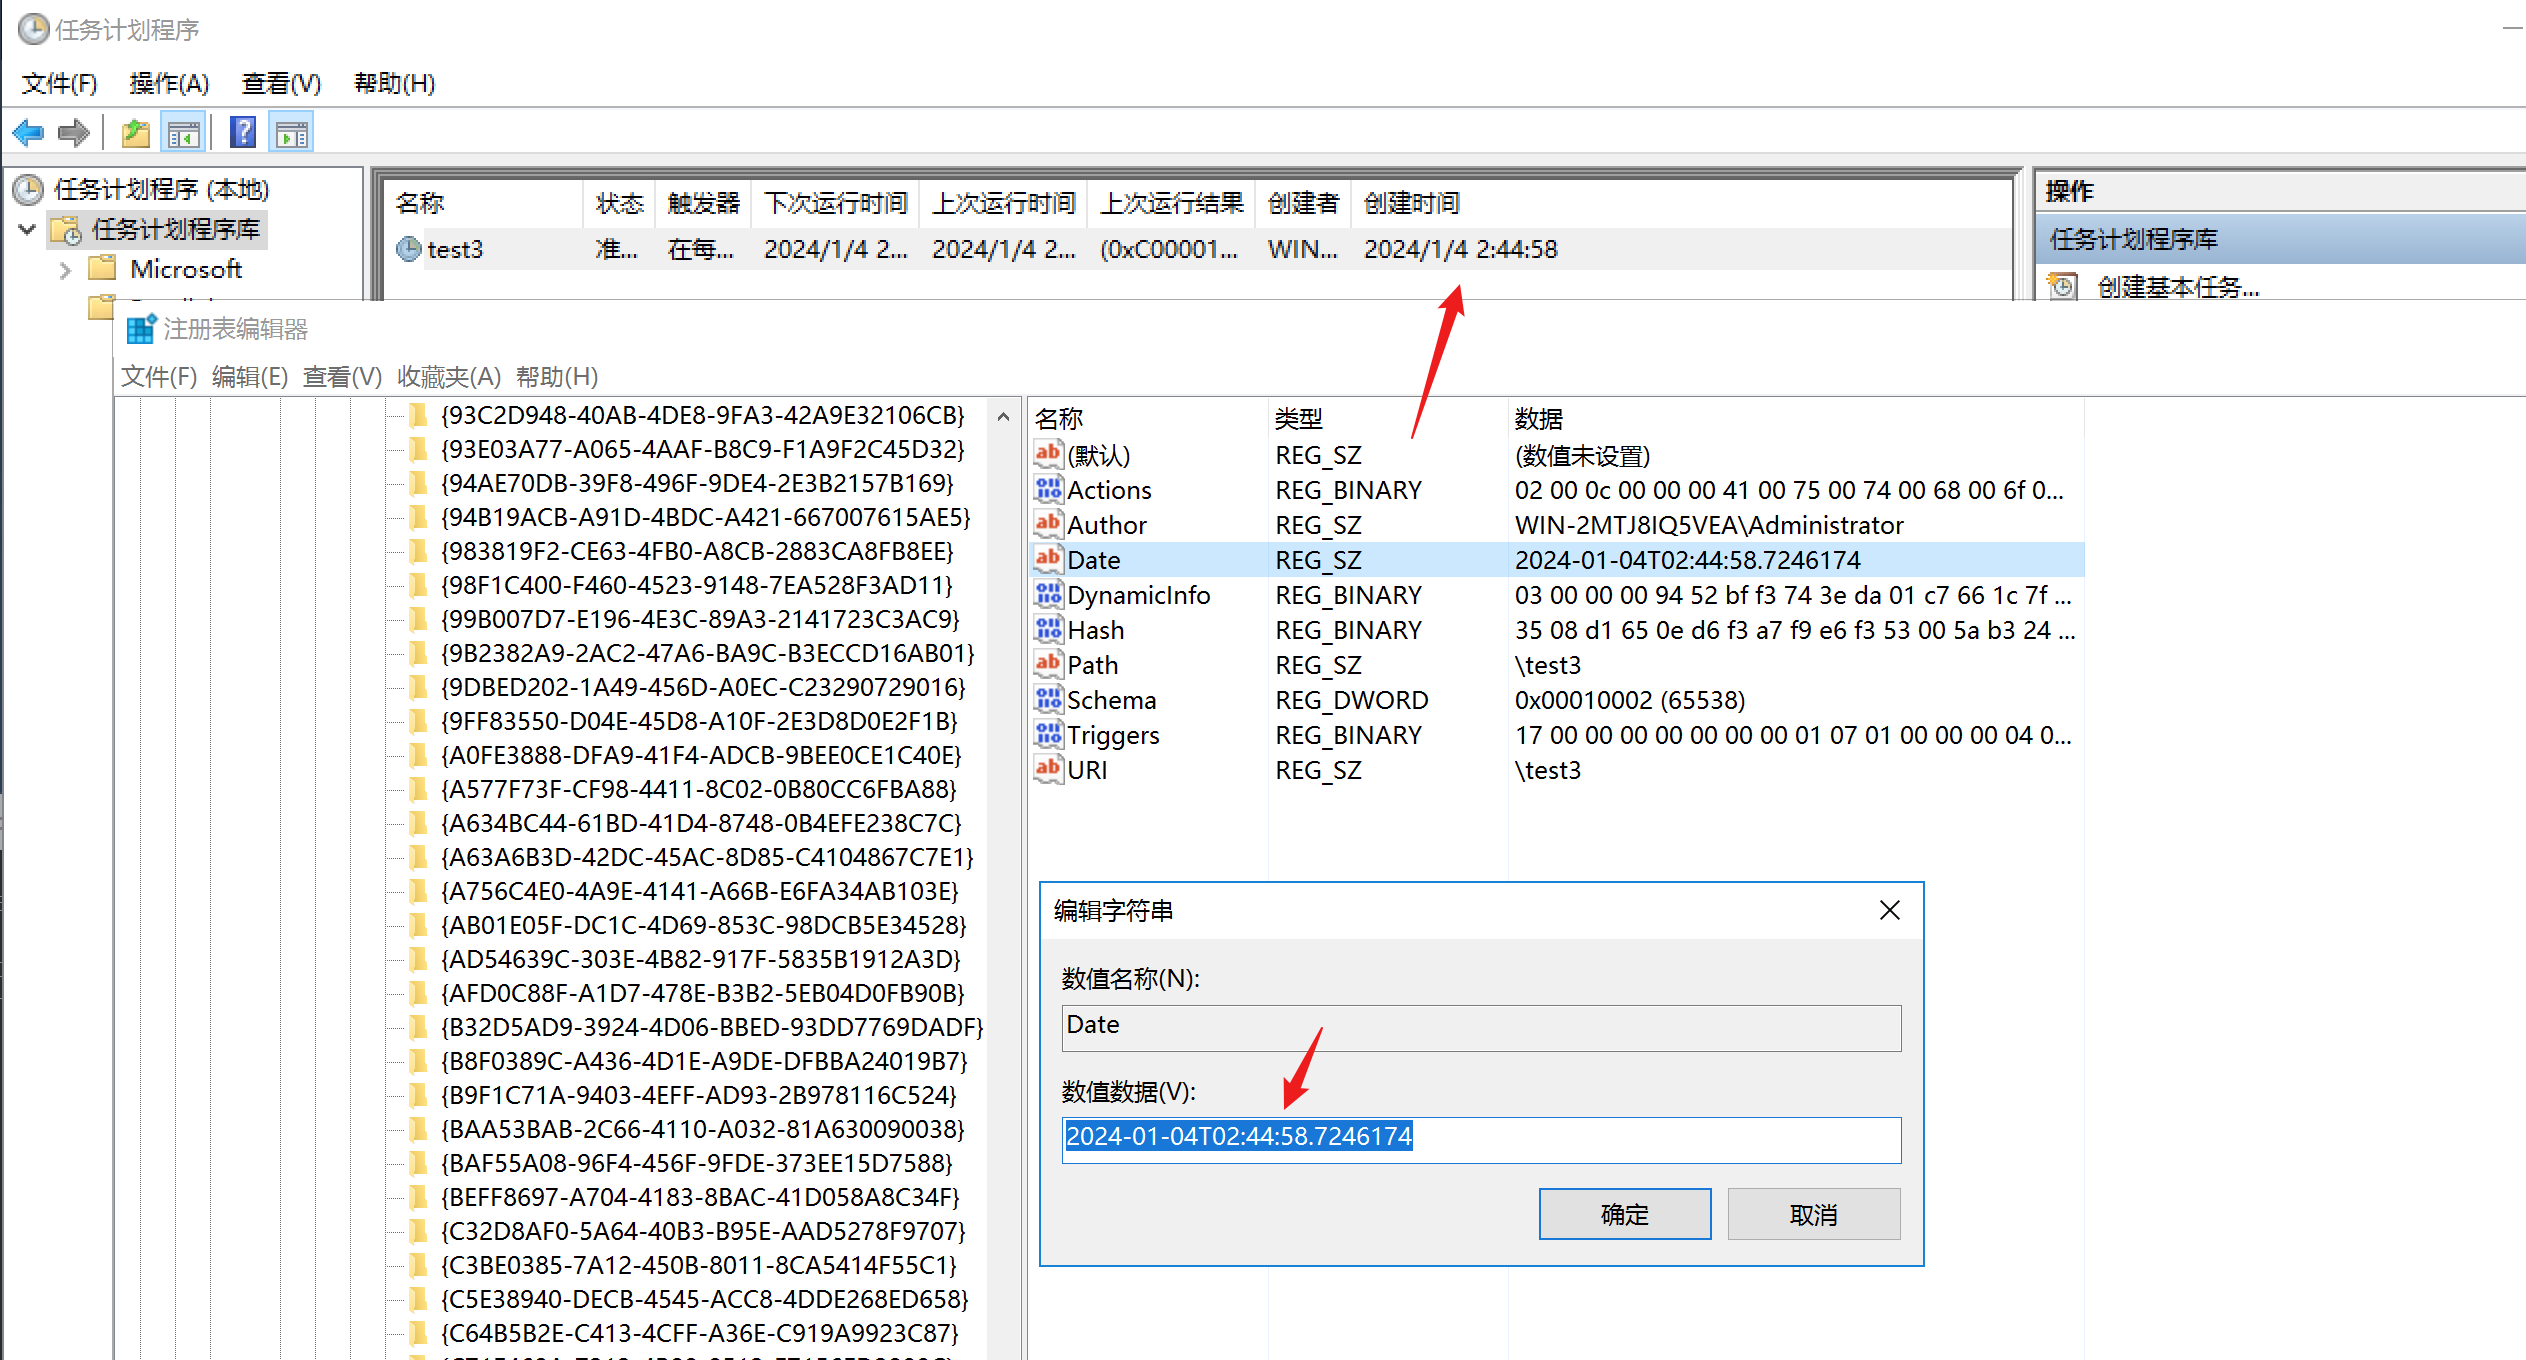Click the show/hide action pane icon
Image resolution: width=2526 pixels, height=1360 pixels.
click(292, 133)
